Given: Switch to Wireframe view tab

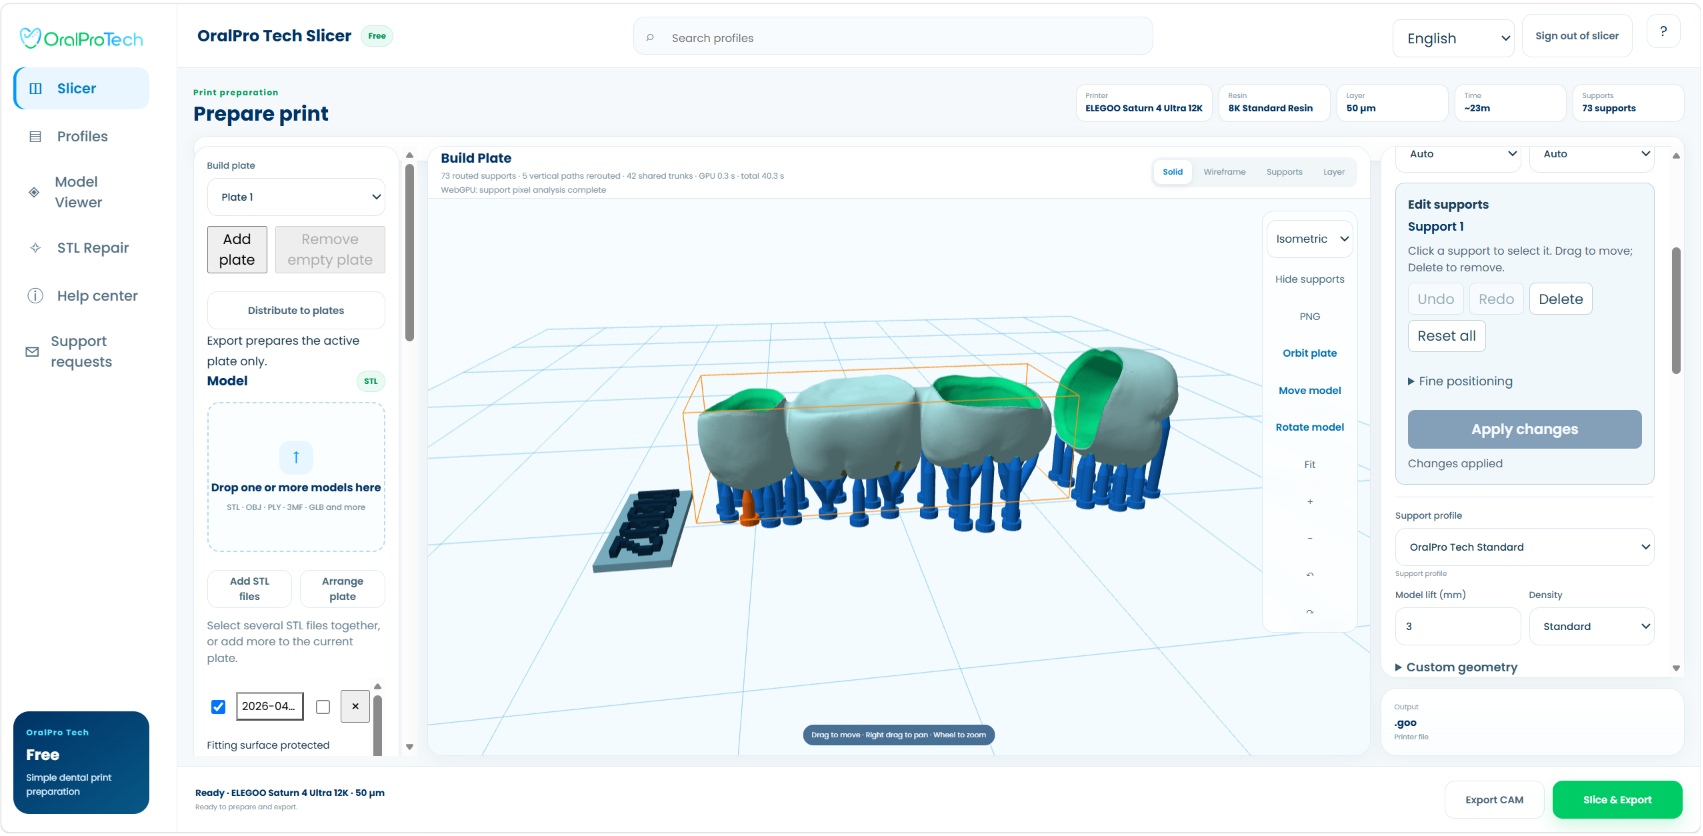Looking at the screenshot, I should [x=1225, y=172].
